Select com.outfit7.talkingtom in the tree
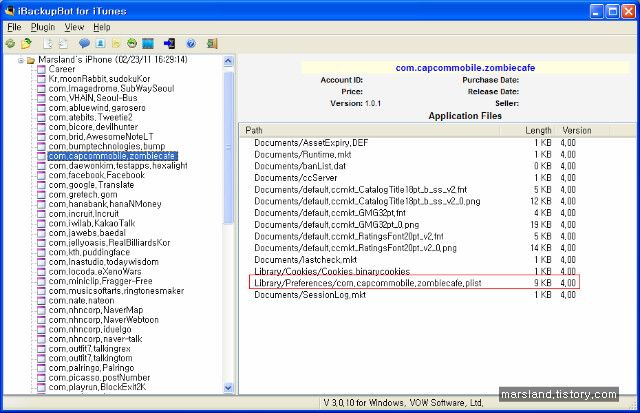The width and height of the screenshot is (640, 413). 90,358
